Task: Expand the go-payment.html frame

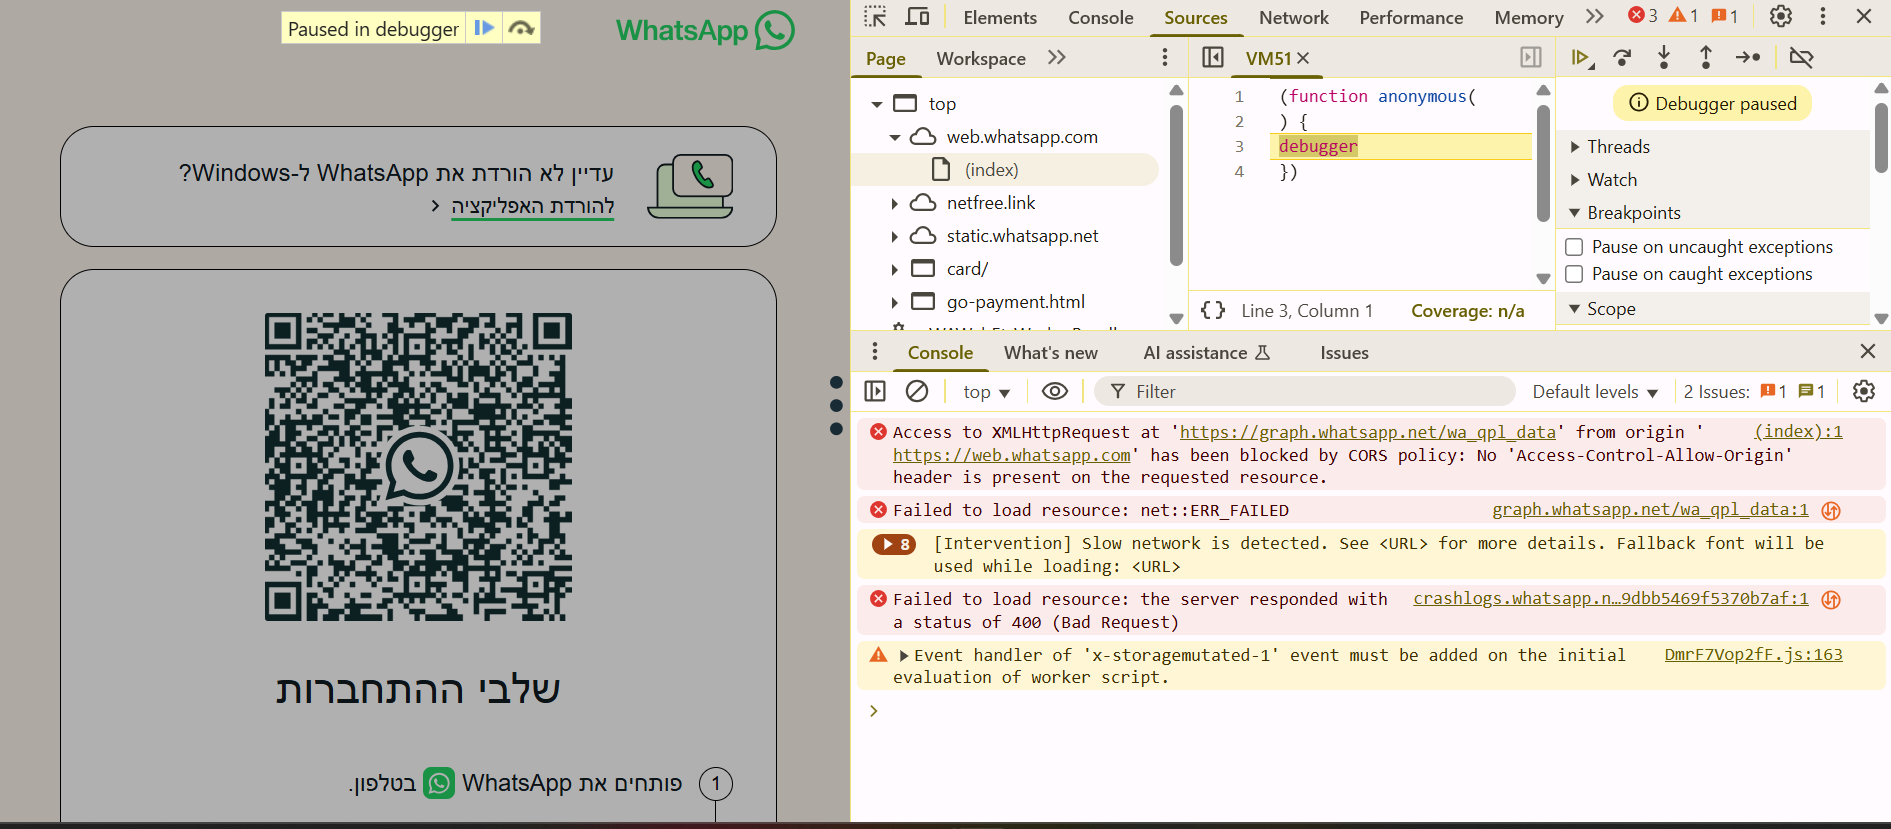Action: [x=895, y=302]
